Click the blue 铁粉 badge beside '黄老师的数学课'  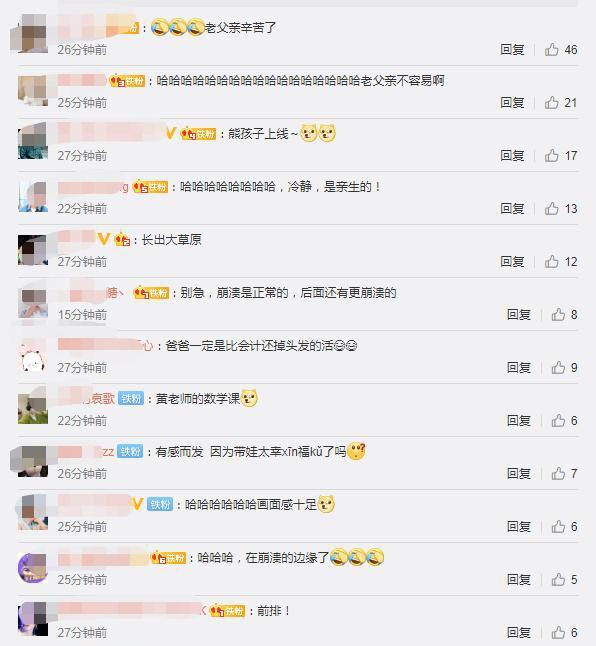point(131,398)
